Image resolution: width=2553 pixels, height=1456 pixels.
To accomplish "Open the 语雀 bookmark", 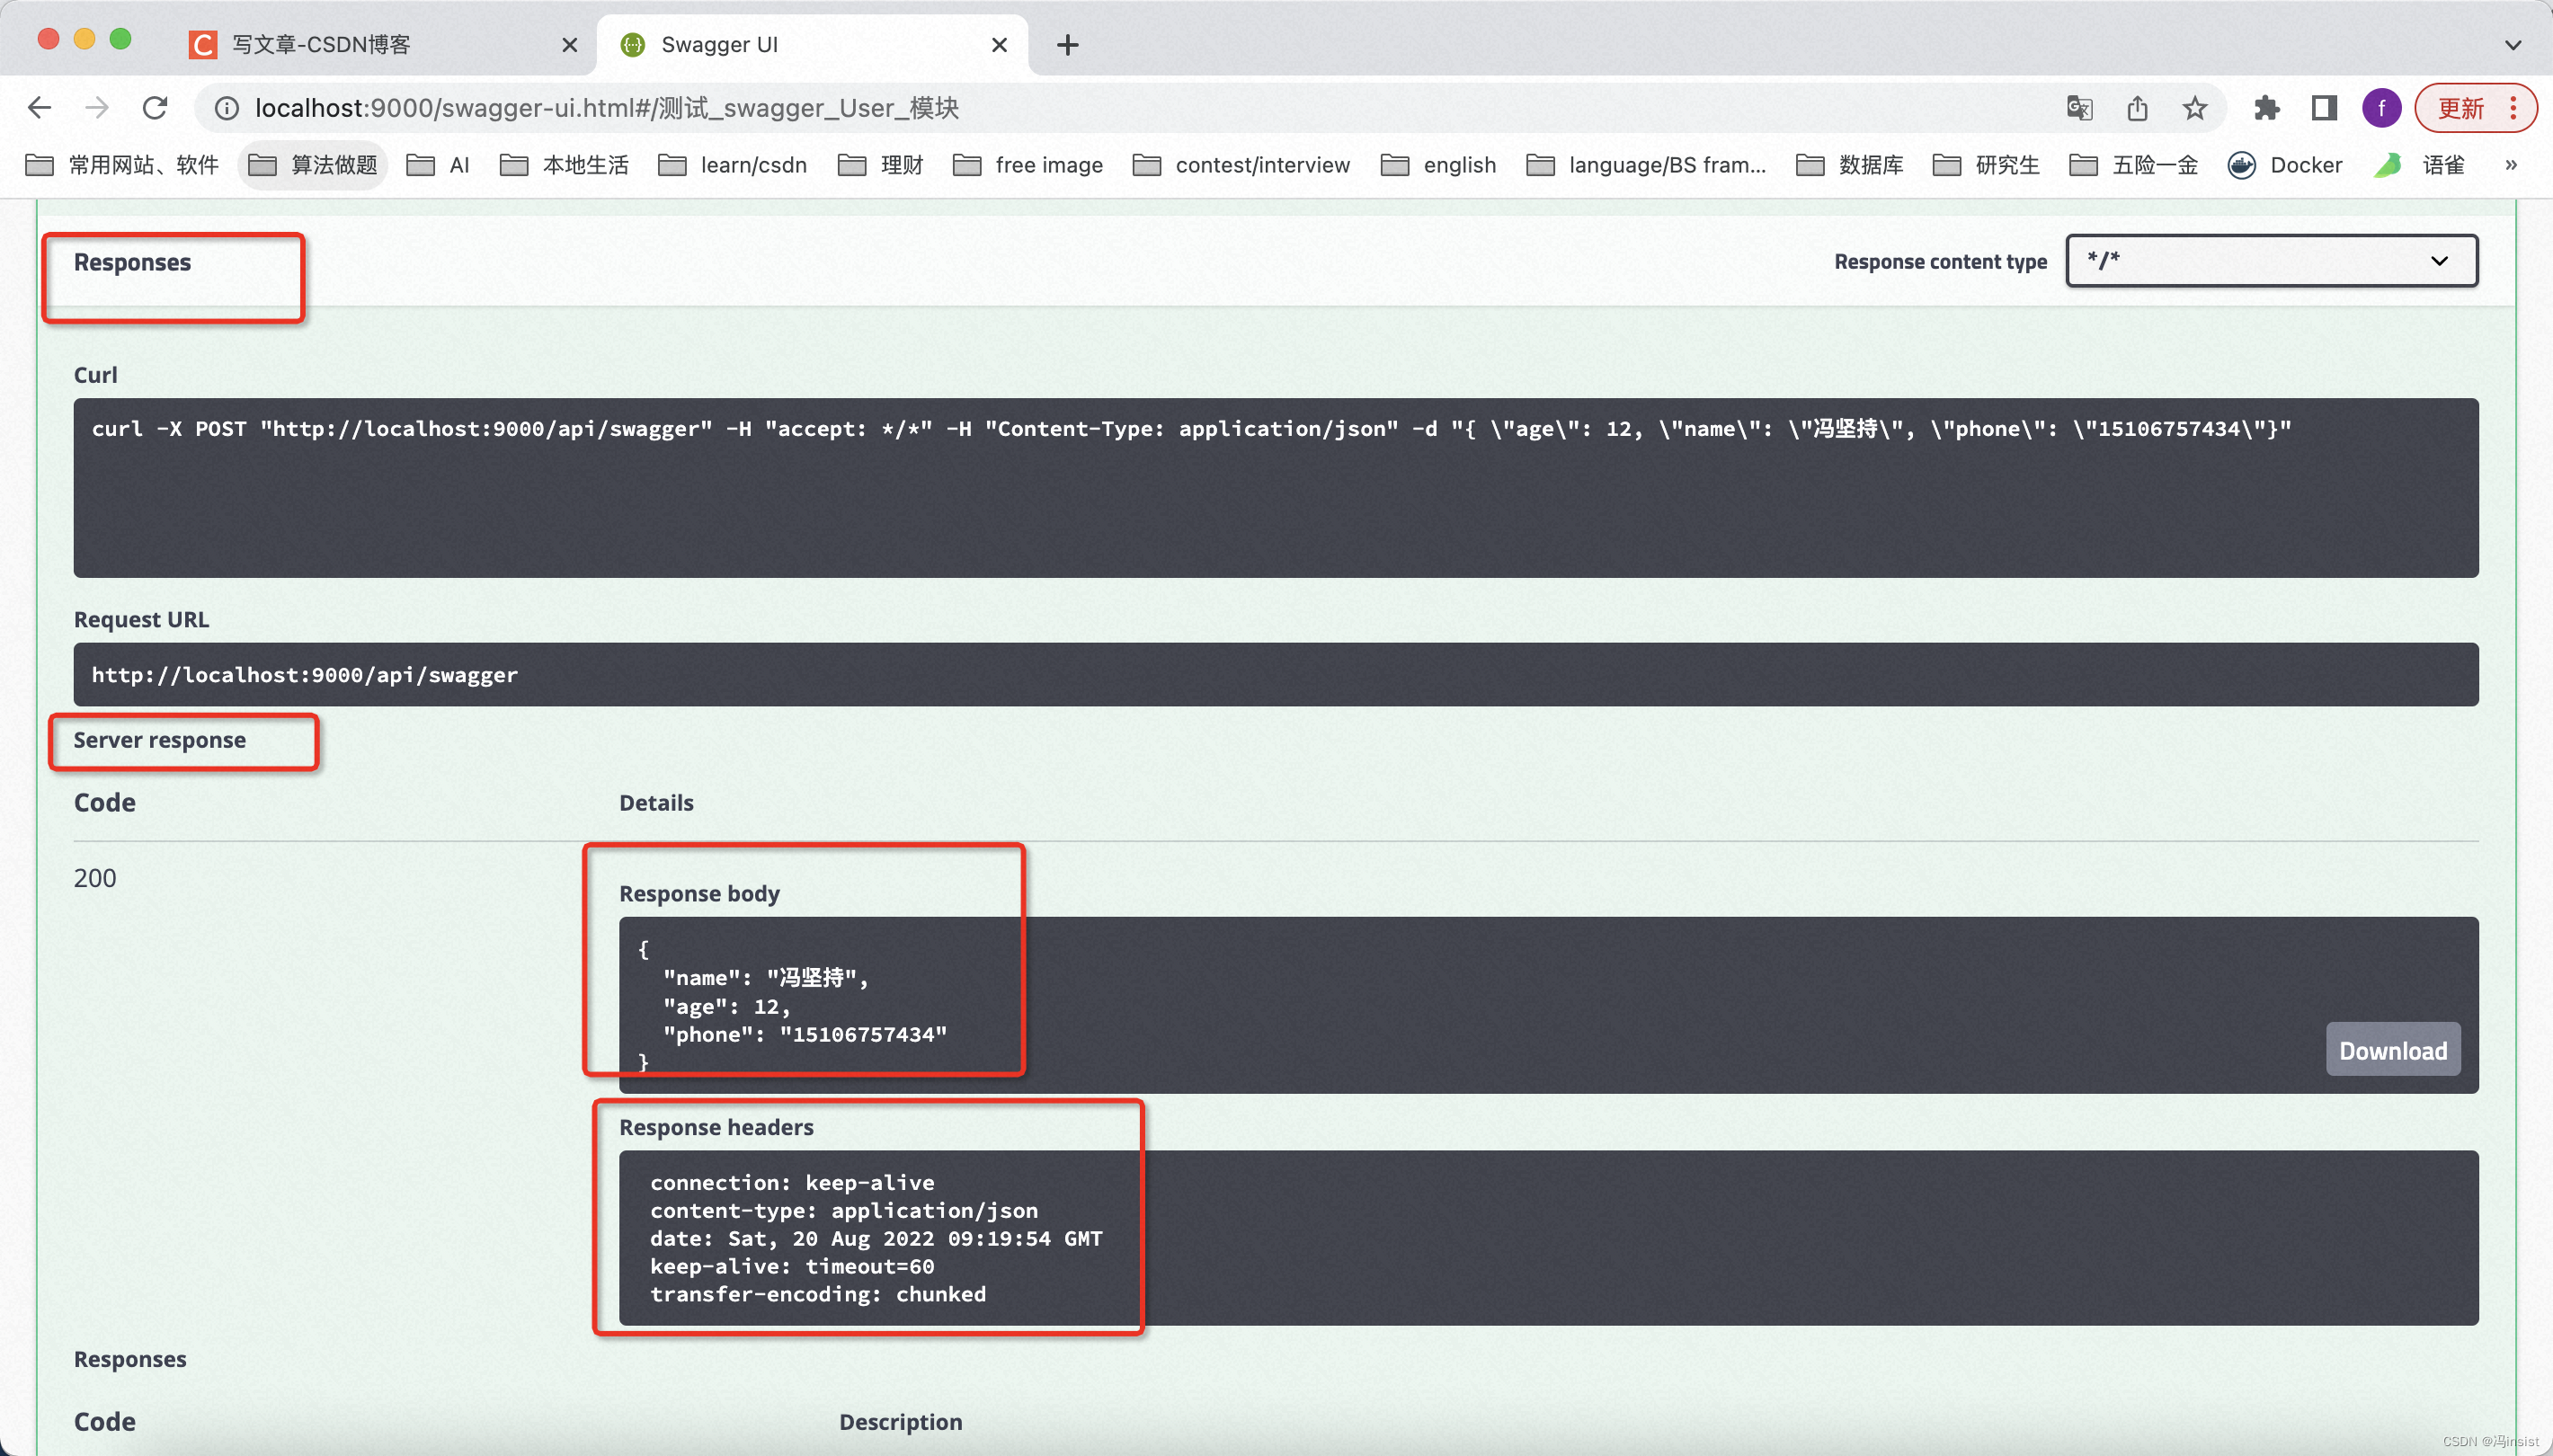I will click(2430, 165).
